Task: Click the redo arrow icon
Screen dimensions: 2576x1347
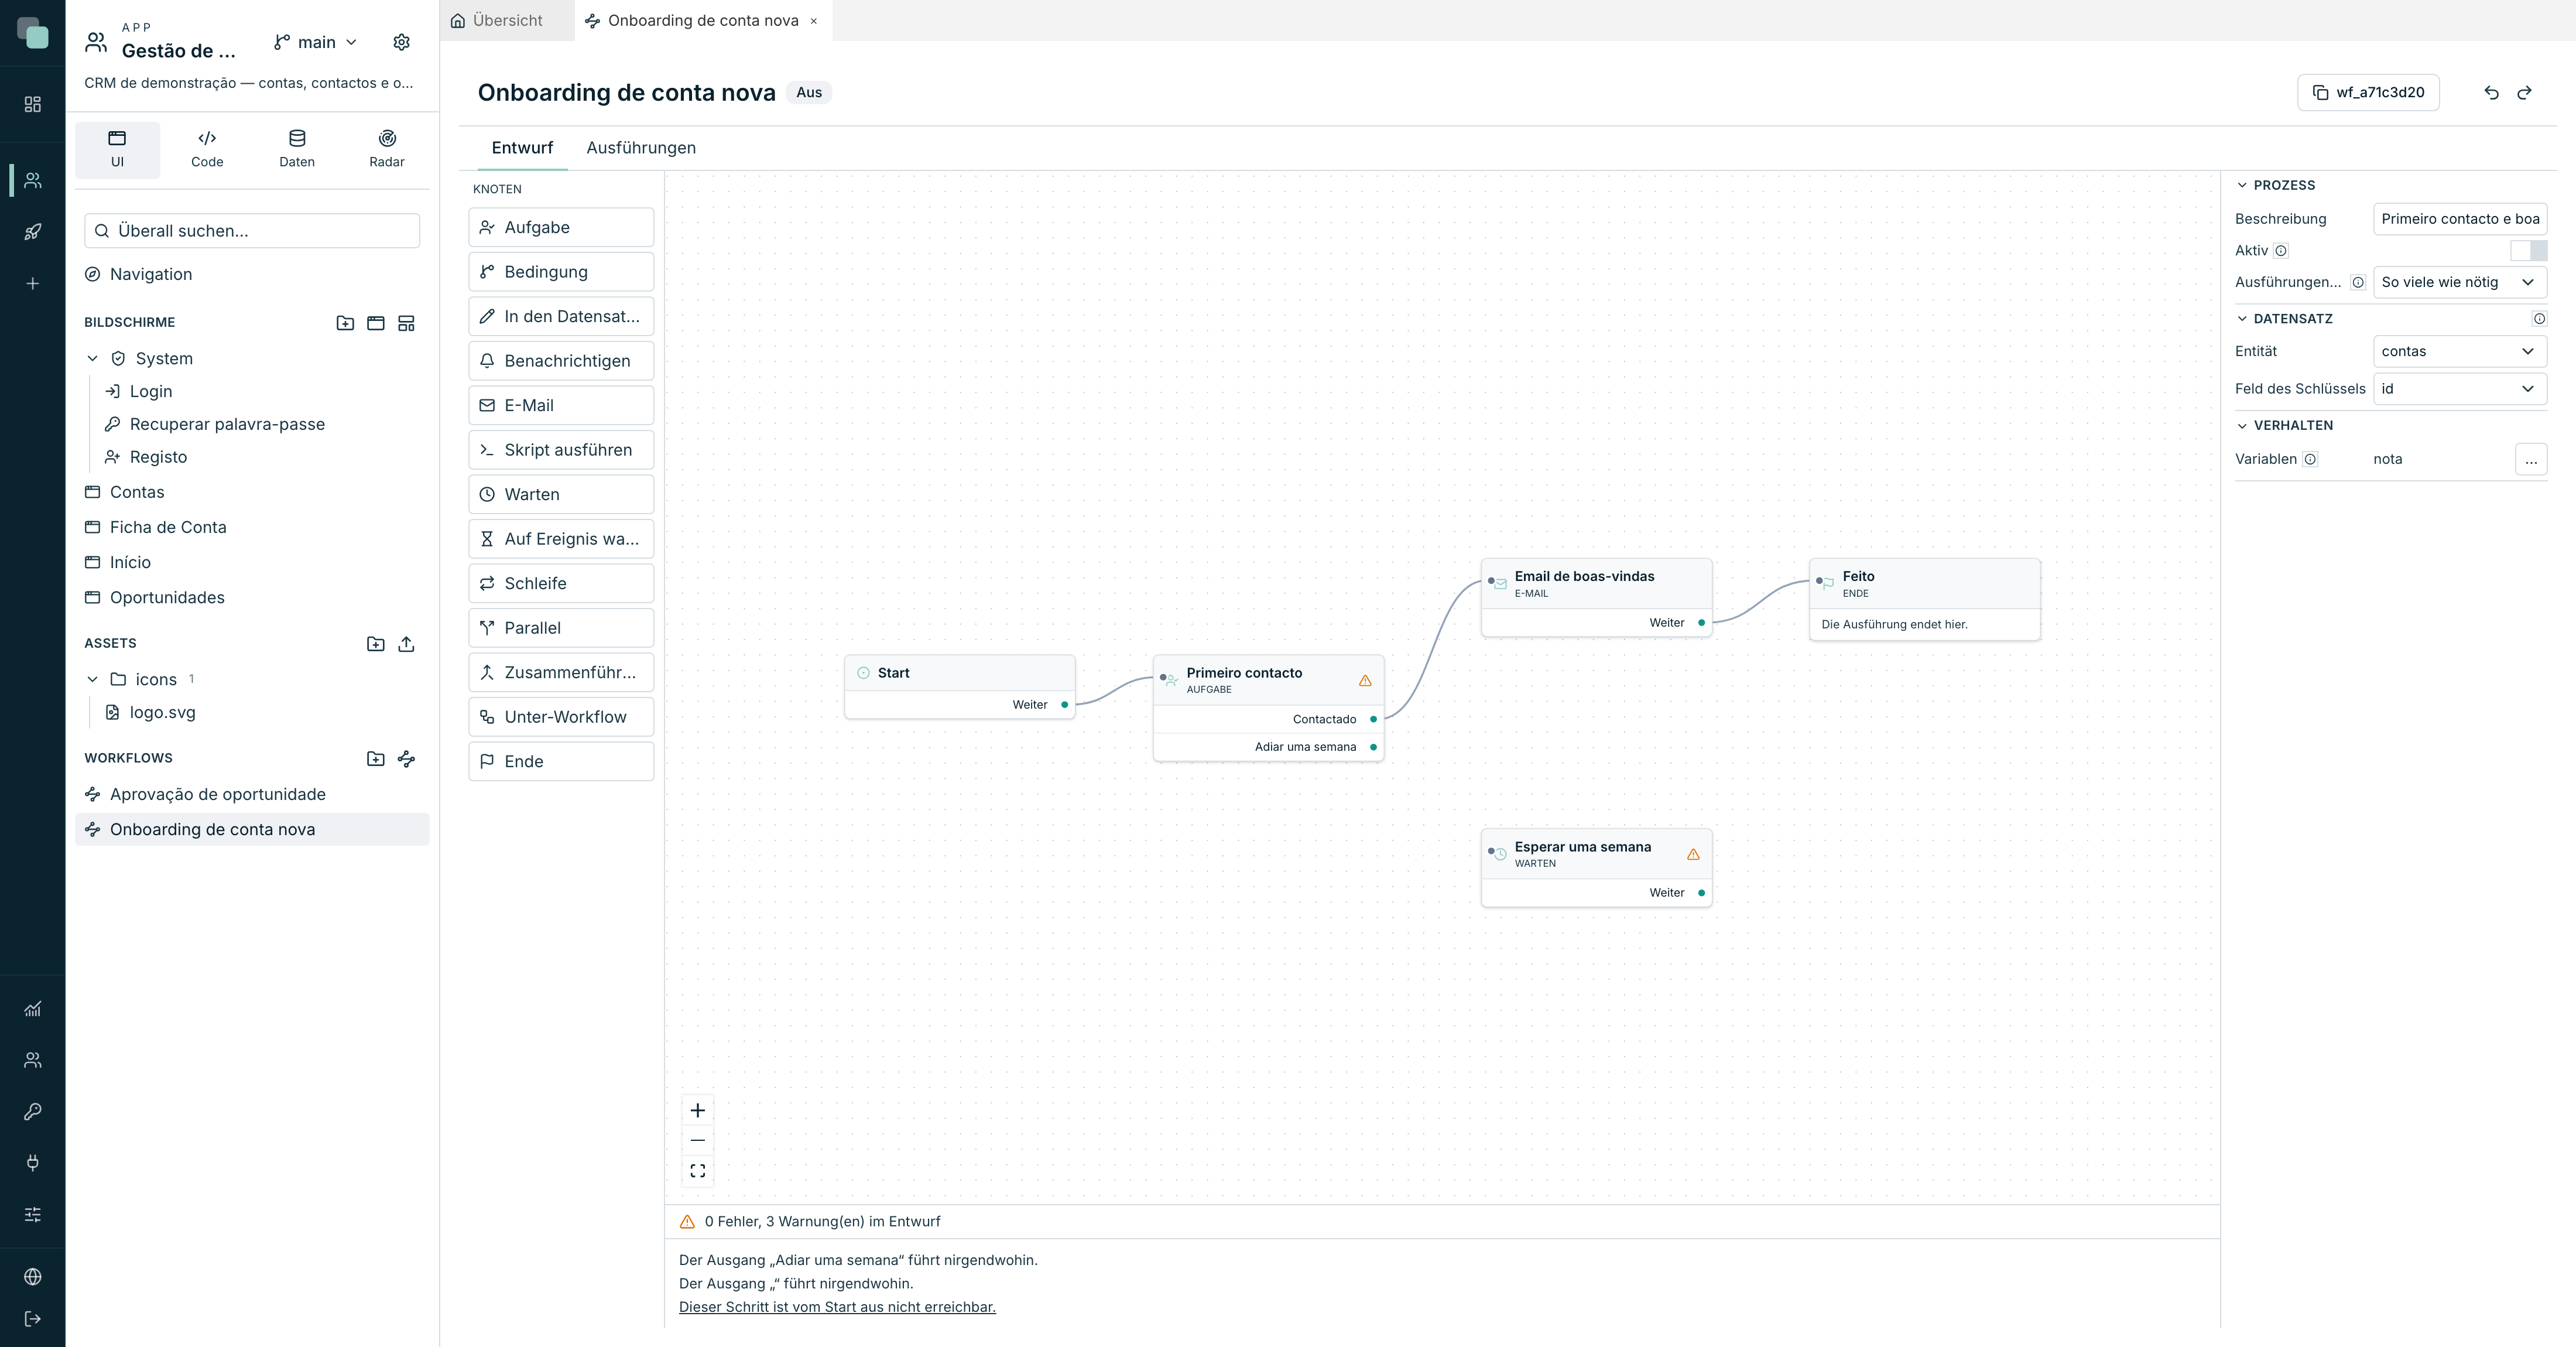Action: tap(2524, 93)
